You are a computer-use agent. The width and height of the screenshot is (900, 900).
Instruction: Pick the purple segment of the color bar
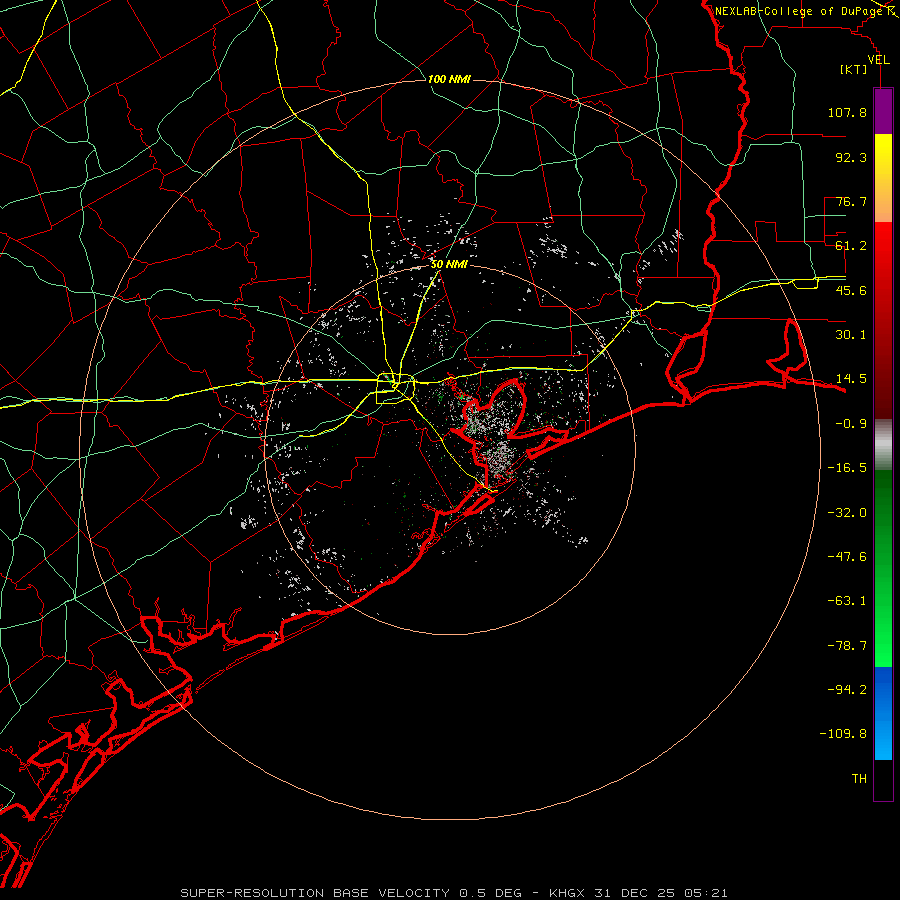click(883, 111)
